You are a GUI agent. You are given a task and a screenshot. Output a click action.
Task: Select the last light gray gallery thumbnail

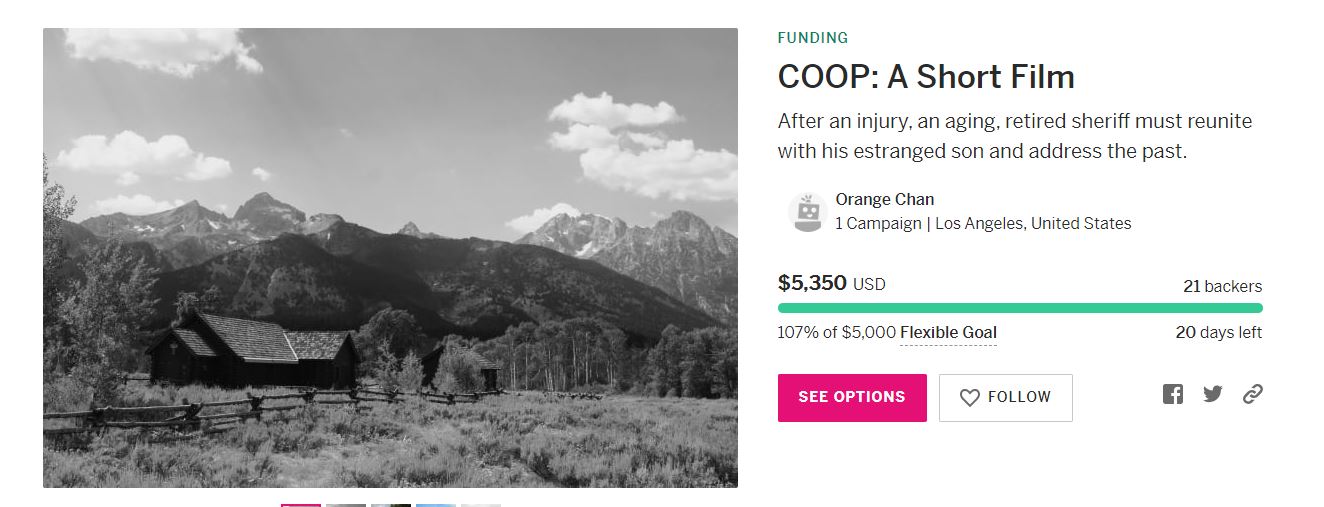[x=480, y=505]
